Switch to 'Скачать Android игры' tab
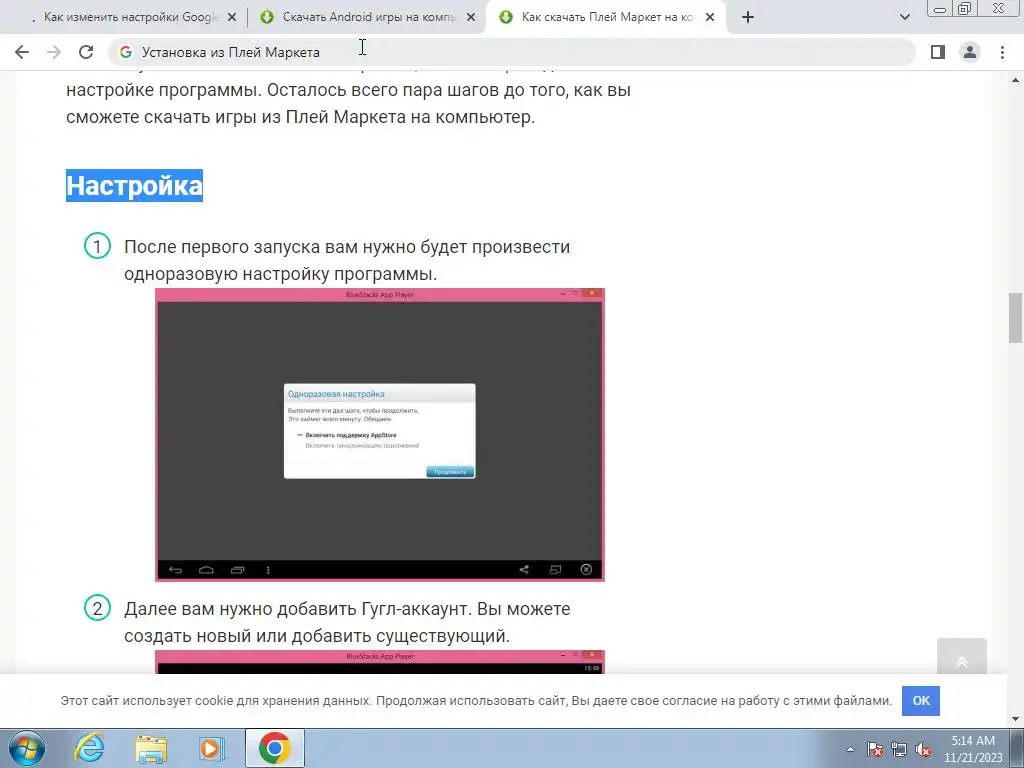The width and height of the screenshot is (1024, 768). pyautogui.click(x=369, y=18)
